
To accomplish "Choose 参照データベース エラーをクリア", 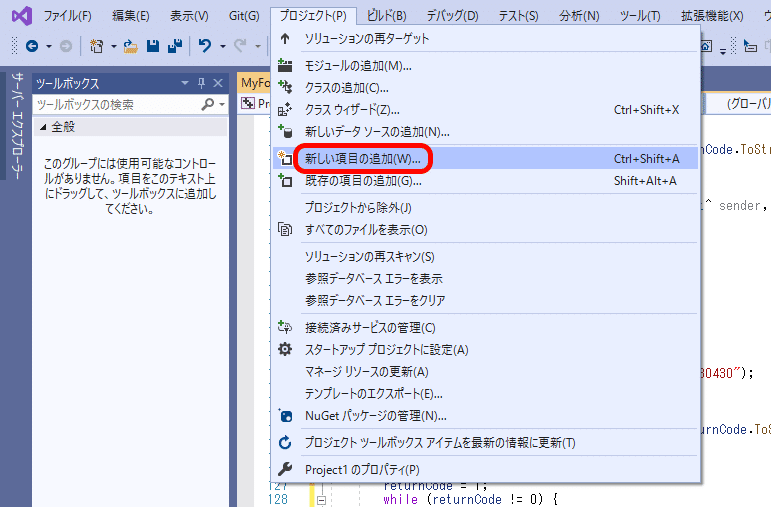I will (x=485, y=300).
